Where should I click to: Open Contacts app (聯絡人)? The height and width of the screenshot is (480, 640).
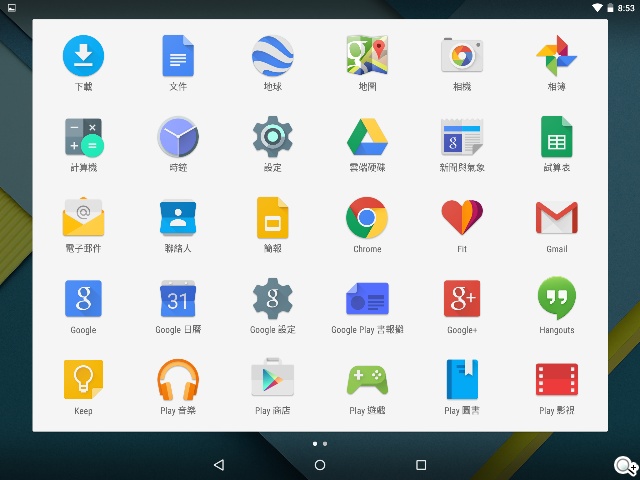[178, 218]
